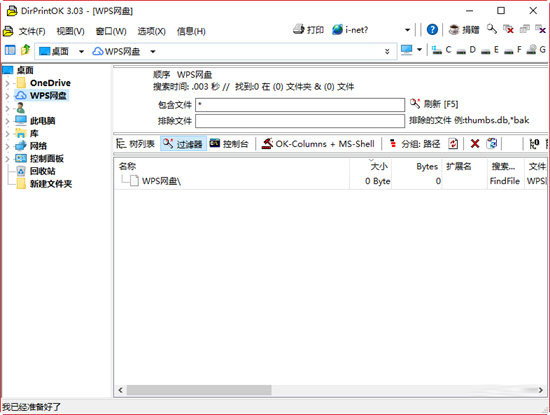Open the 选项(X) menu

click(152, 31)
